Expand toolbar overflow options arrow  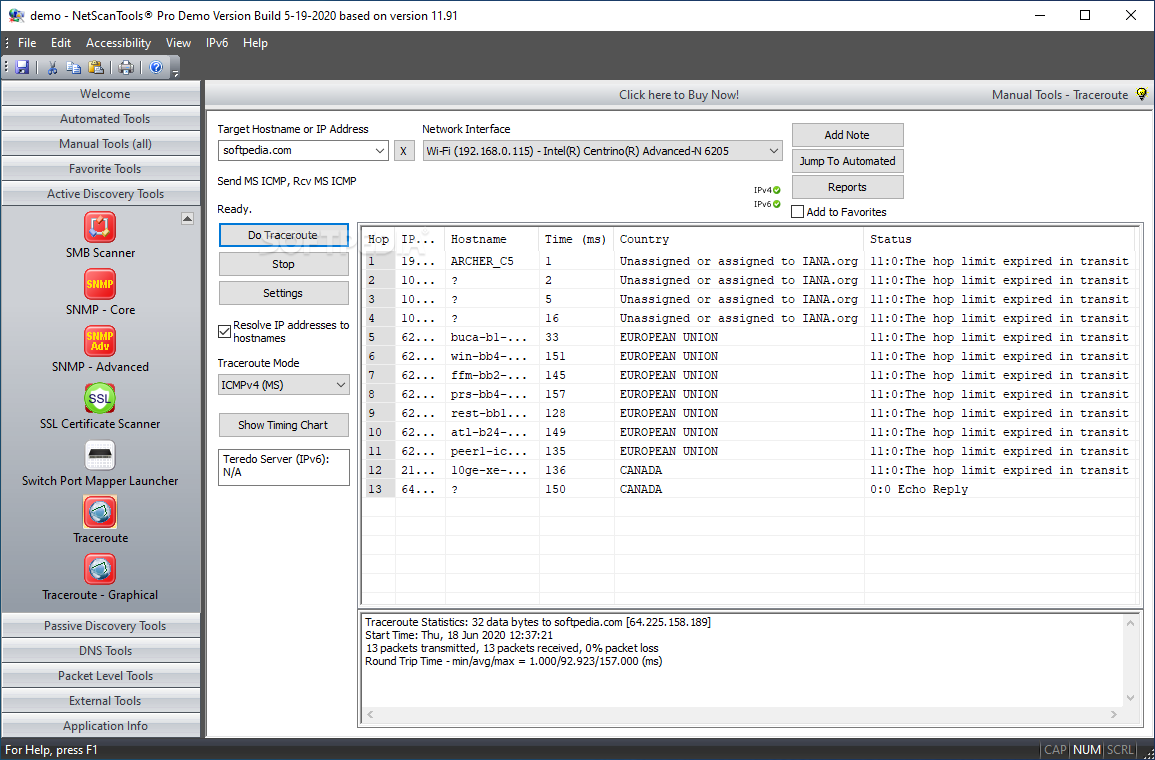(175, 72)
